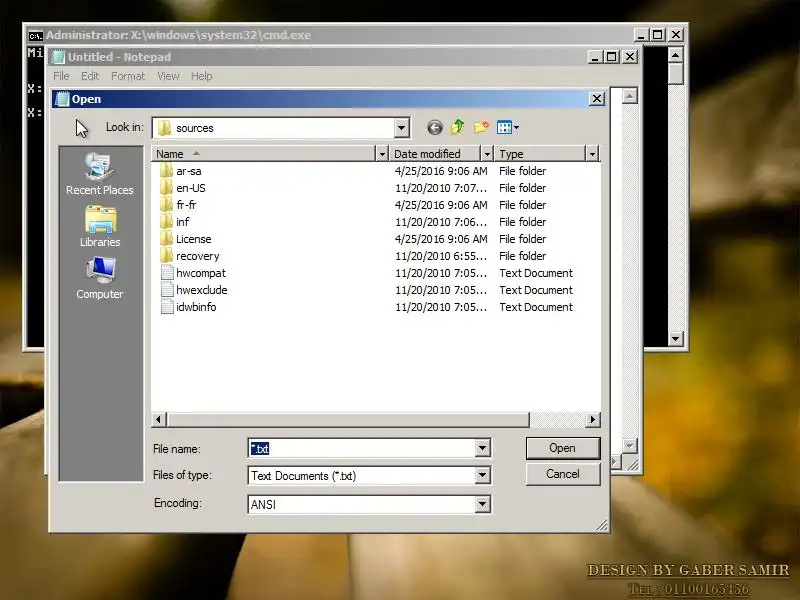Select the License folder name
Image resolution: width=800 pixels, height=600 pixels.
(x=193, y=239)
